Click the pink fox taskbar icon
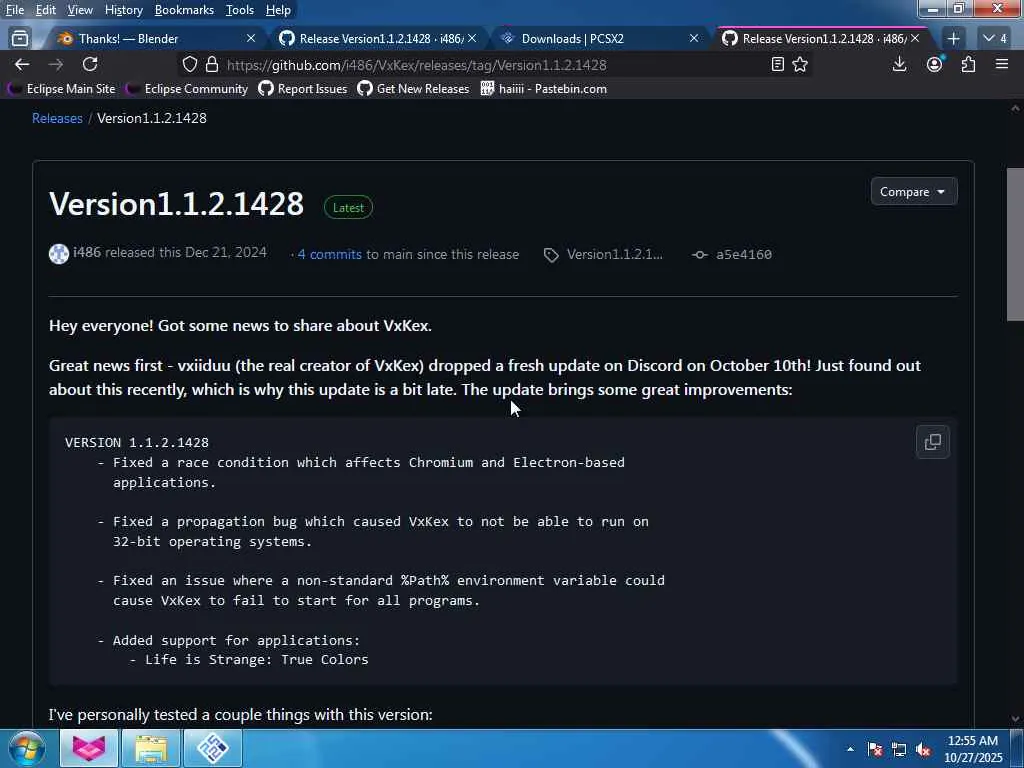Image resolution: width=1024 pixels, height=768 pixels. coord(89,748)
